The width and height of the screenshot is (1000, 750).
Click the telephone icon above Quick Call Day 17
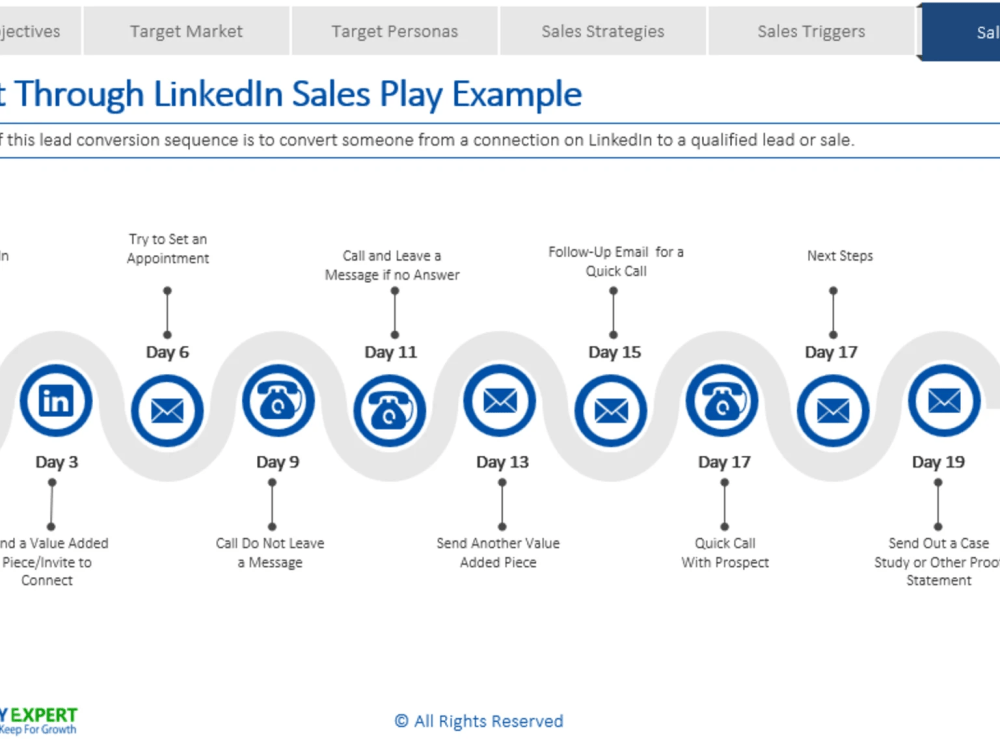tap(722, 401)
